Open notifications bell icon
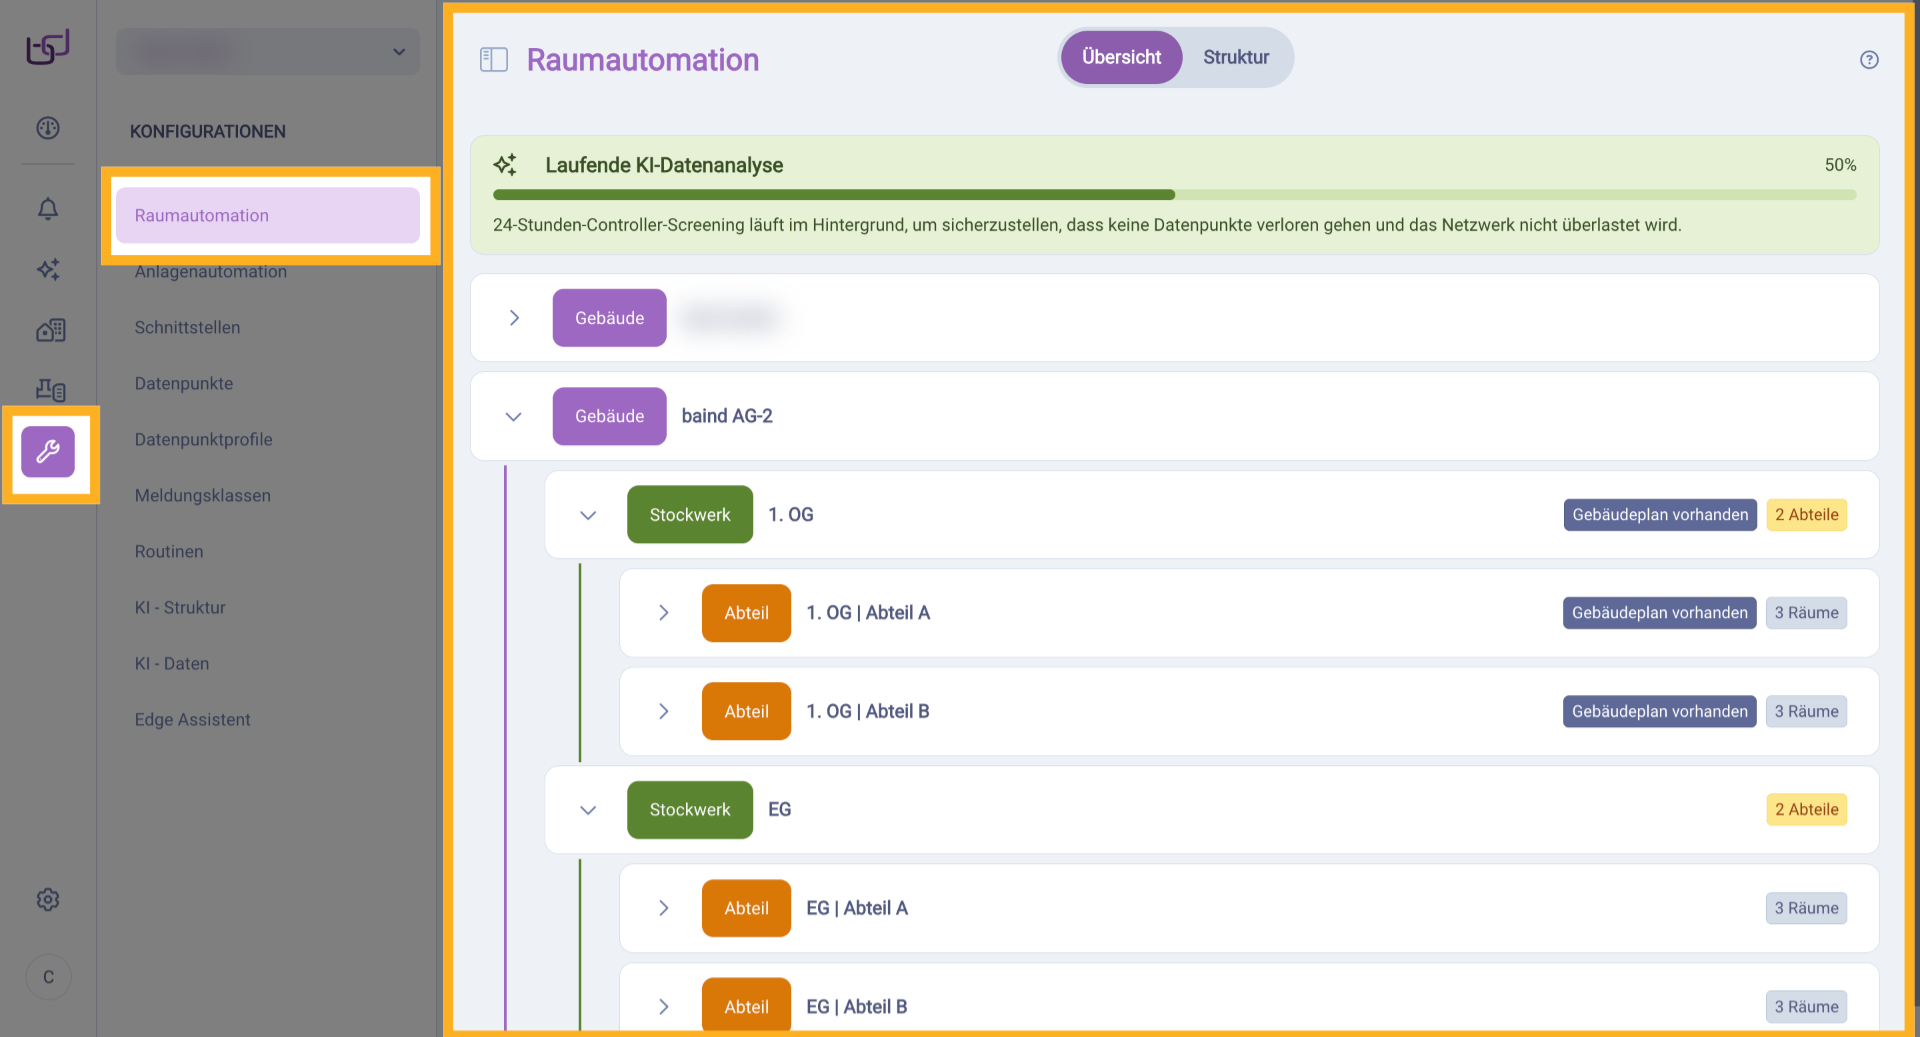This screenshot has width=1920, height=1037. (48, 209)
